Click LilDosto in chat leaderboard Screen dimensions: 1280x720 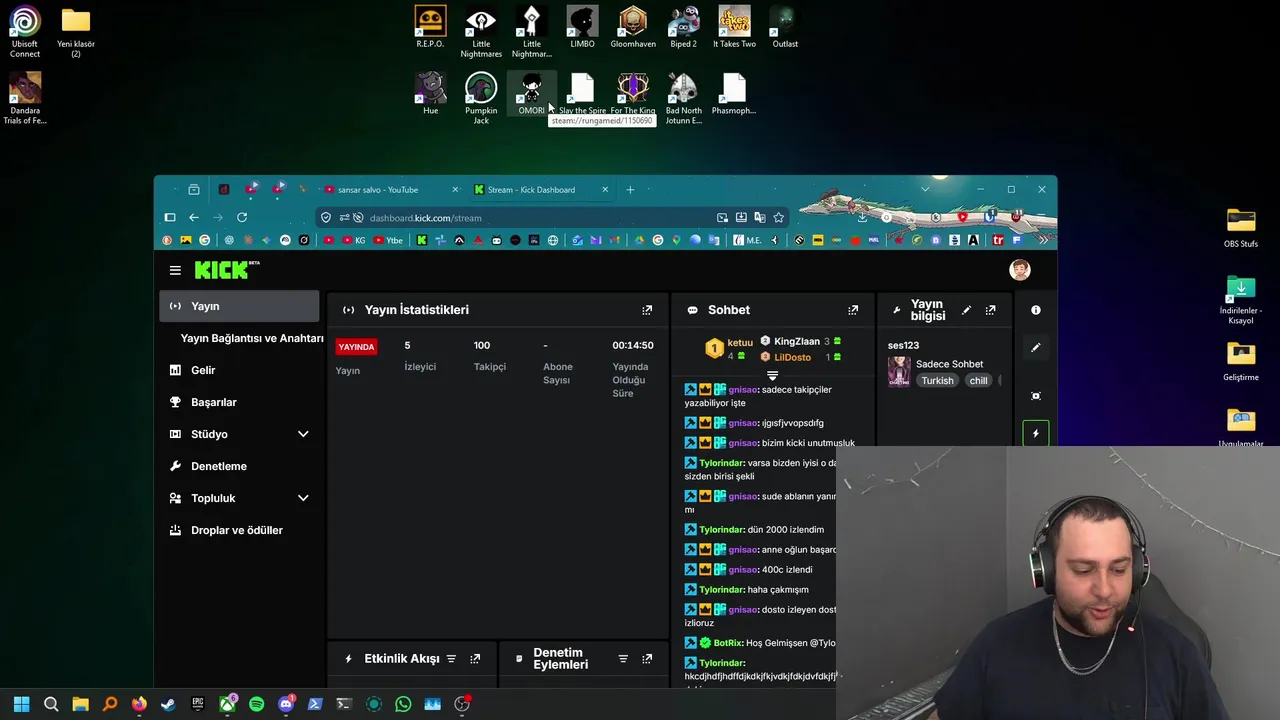click(x=792, y=357)
